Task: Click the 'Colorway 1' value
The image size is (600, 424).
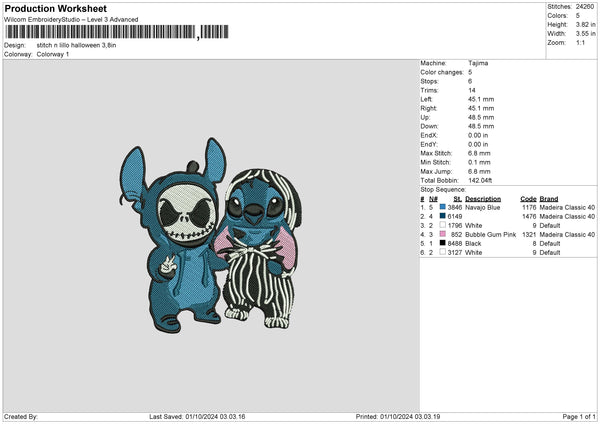Action: [x=53, y=54]
